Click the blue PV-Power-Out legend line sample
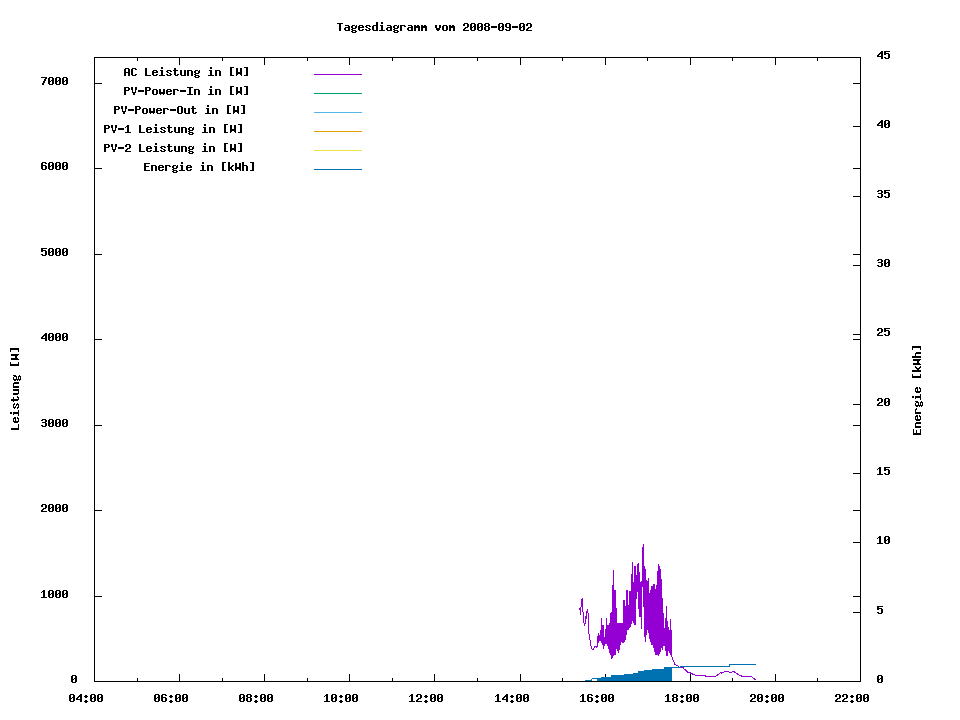This screenshot has width=960, height=720. coord(337,112)
